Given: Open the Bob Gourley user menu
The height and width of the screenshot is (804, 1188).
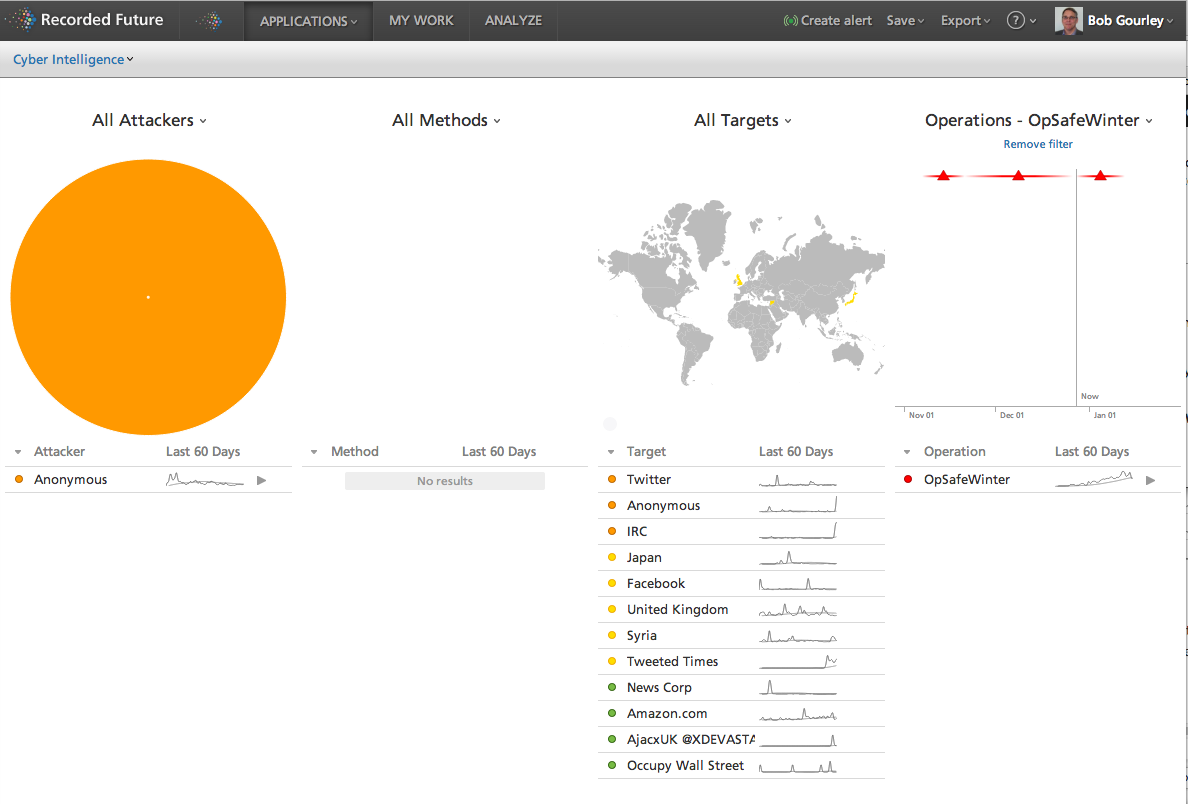Looking at the screenshot, I should (1130, 20).
